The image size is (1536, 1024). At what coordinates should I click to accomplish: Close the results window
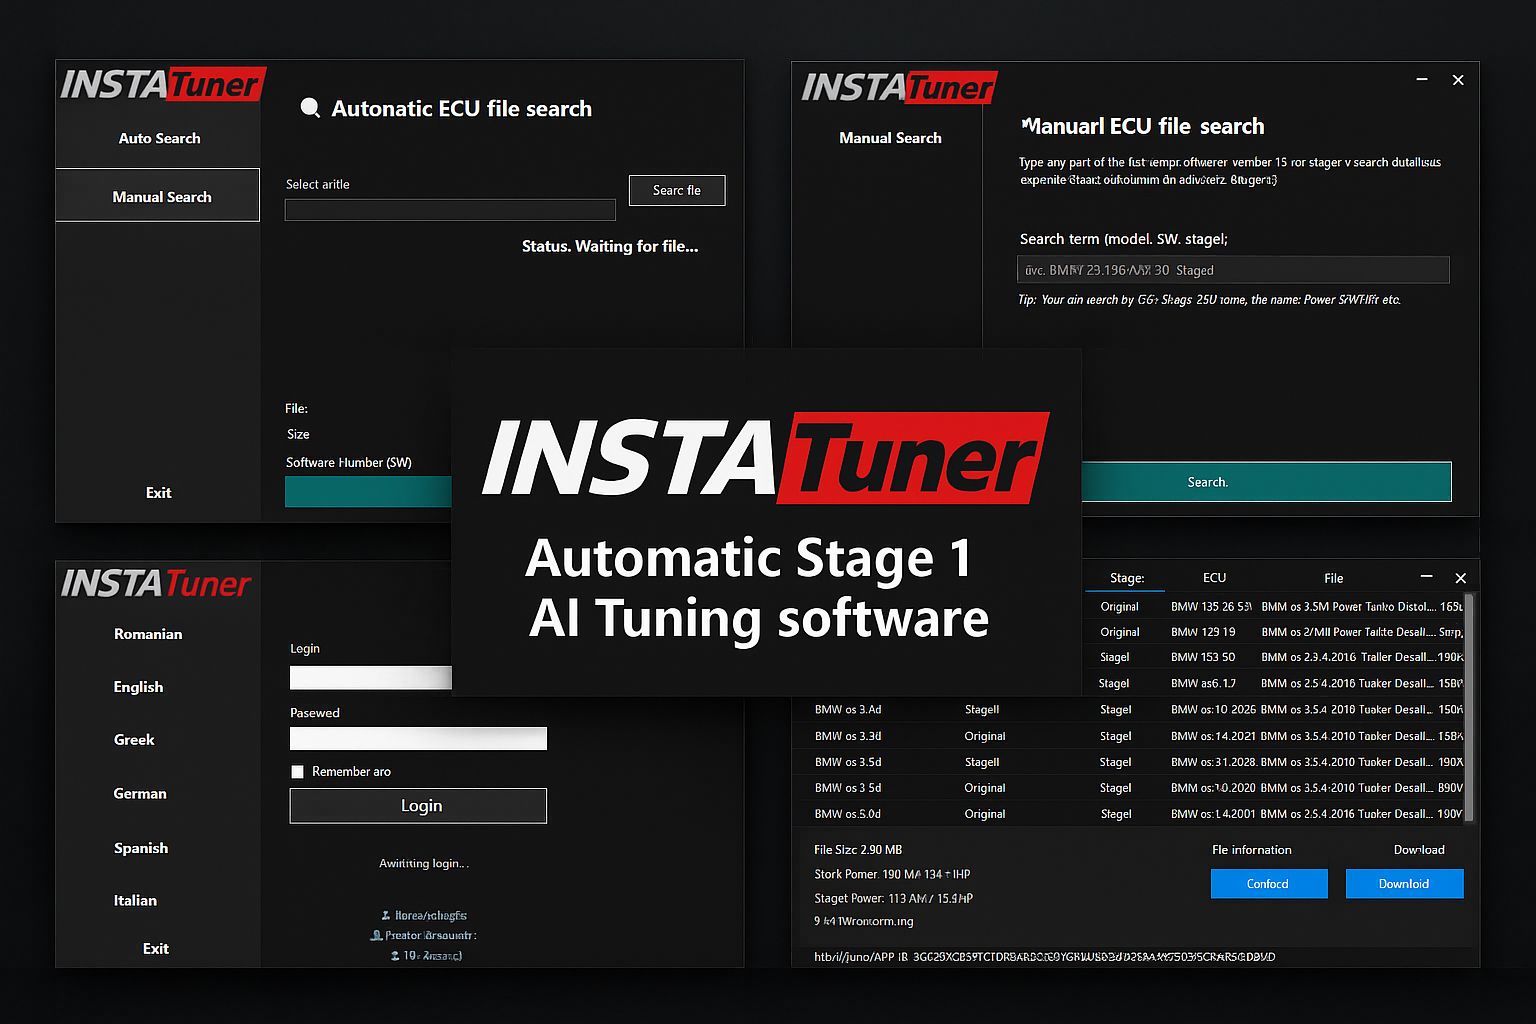click(1461, 578)
